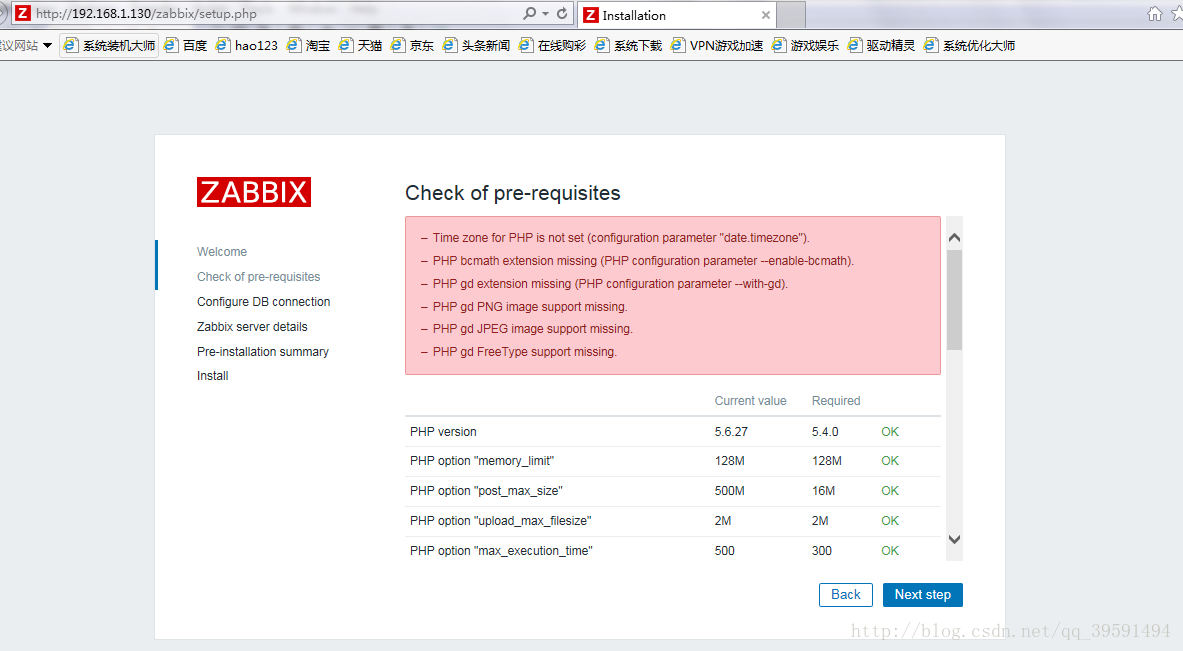Open the browser home page icon

[1155, 14]
